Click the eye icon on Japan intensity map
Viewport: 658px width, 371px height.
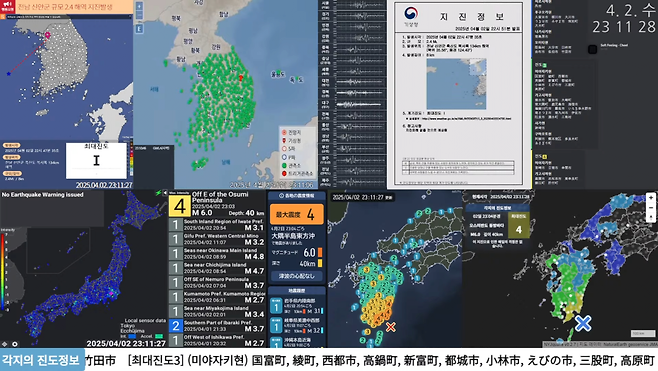(x=15, y=344)
